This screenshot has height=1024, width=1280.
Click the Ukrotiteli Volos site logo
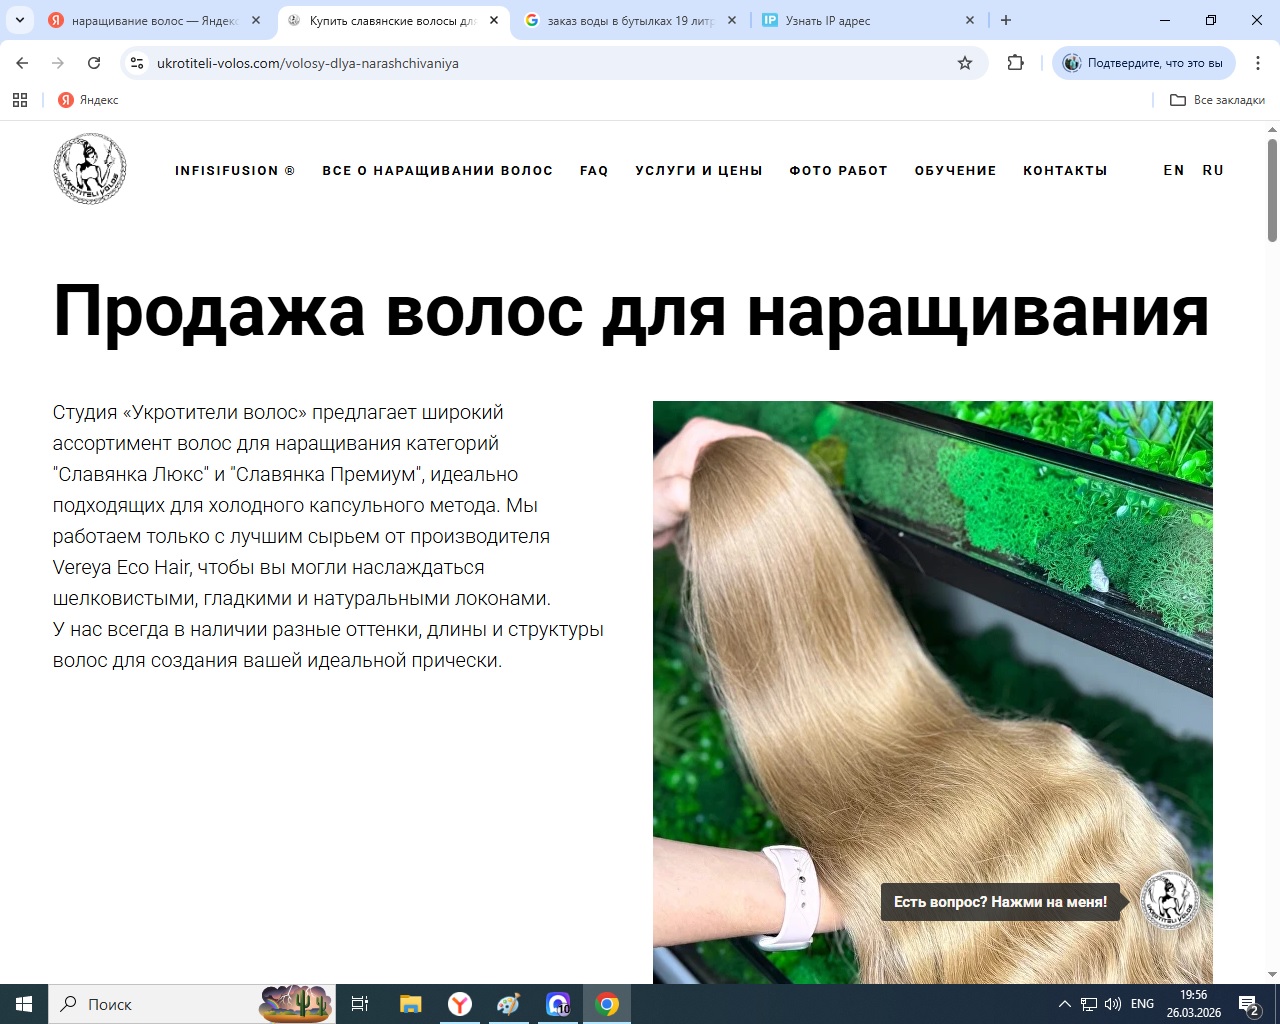pos(90,170)
